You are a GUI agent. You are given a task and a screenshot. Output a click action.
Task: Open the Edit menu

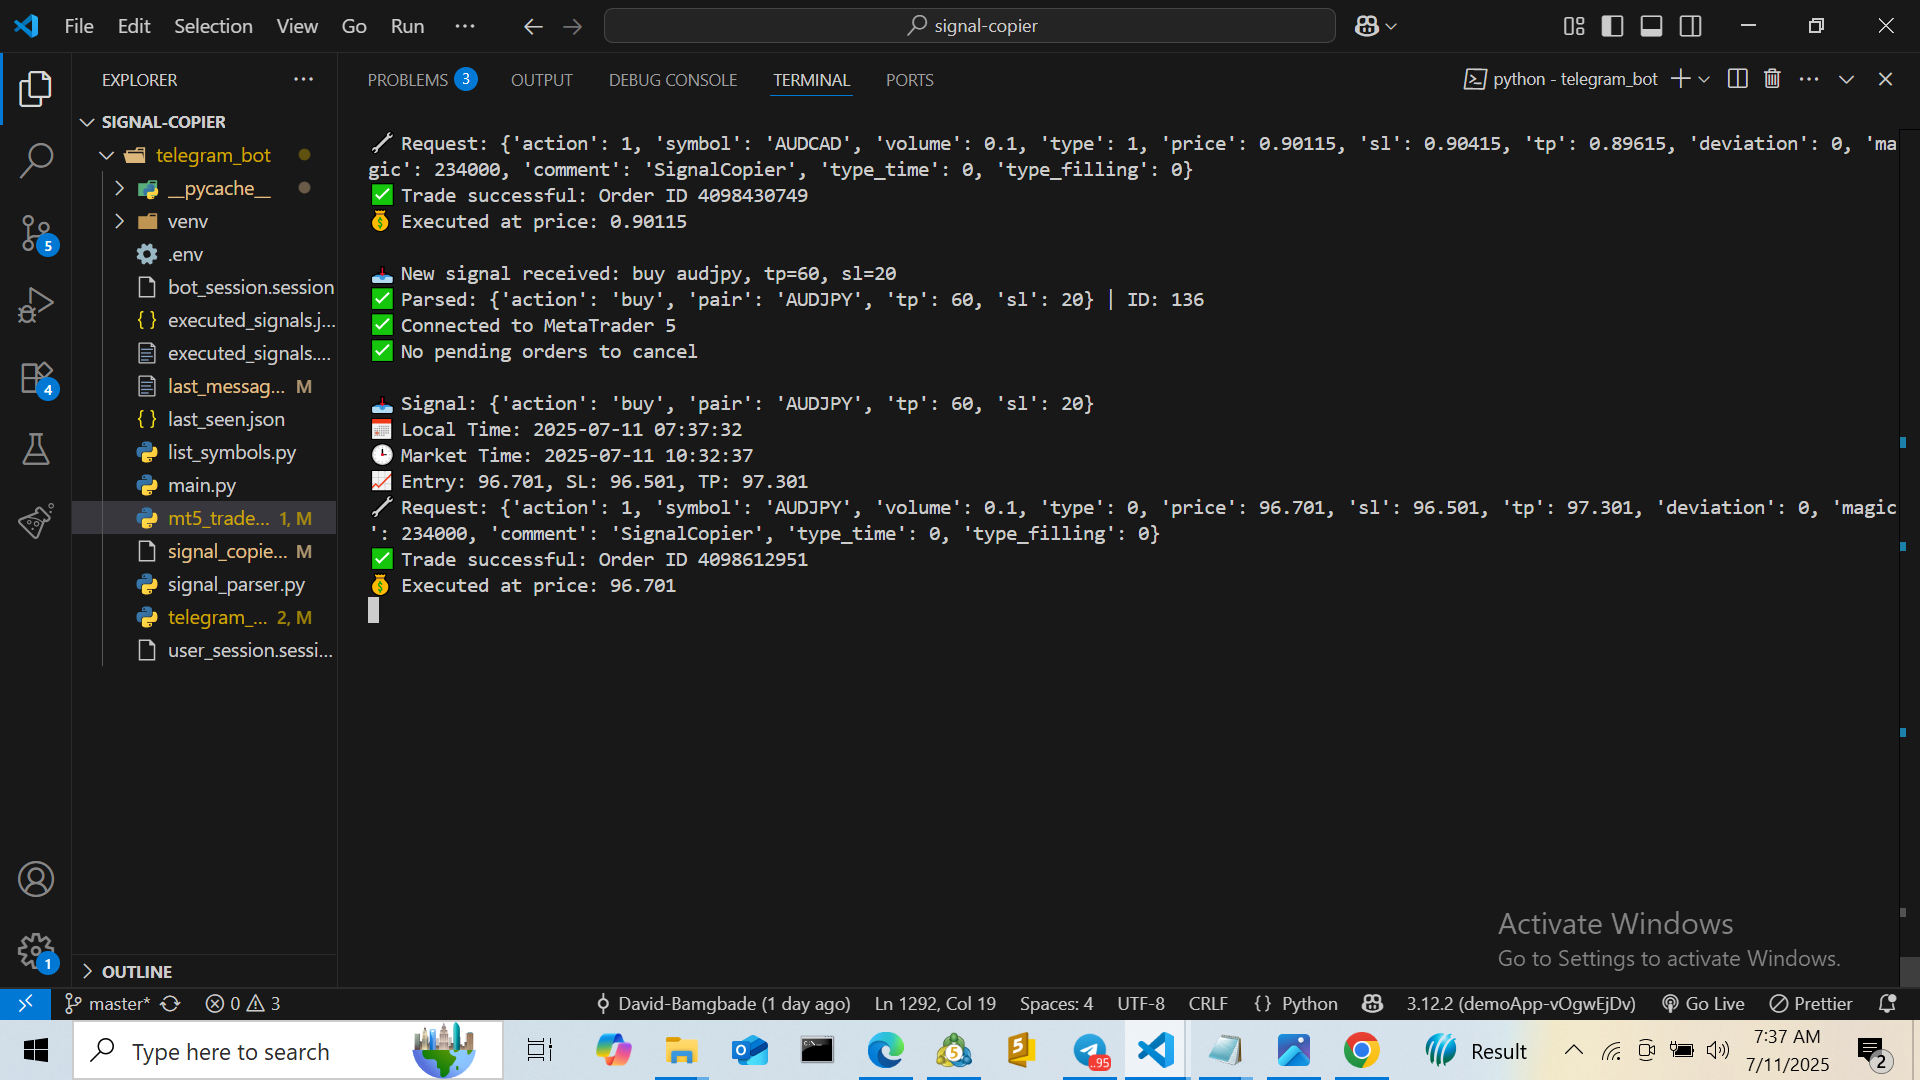point(134,26)
